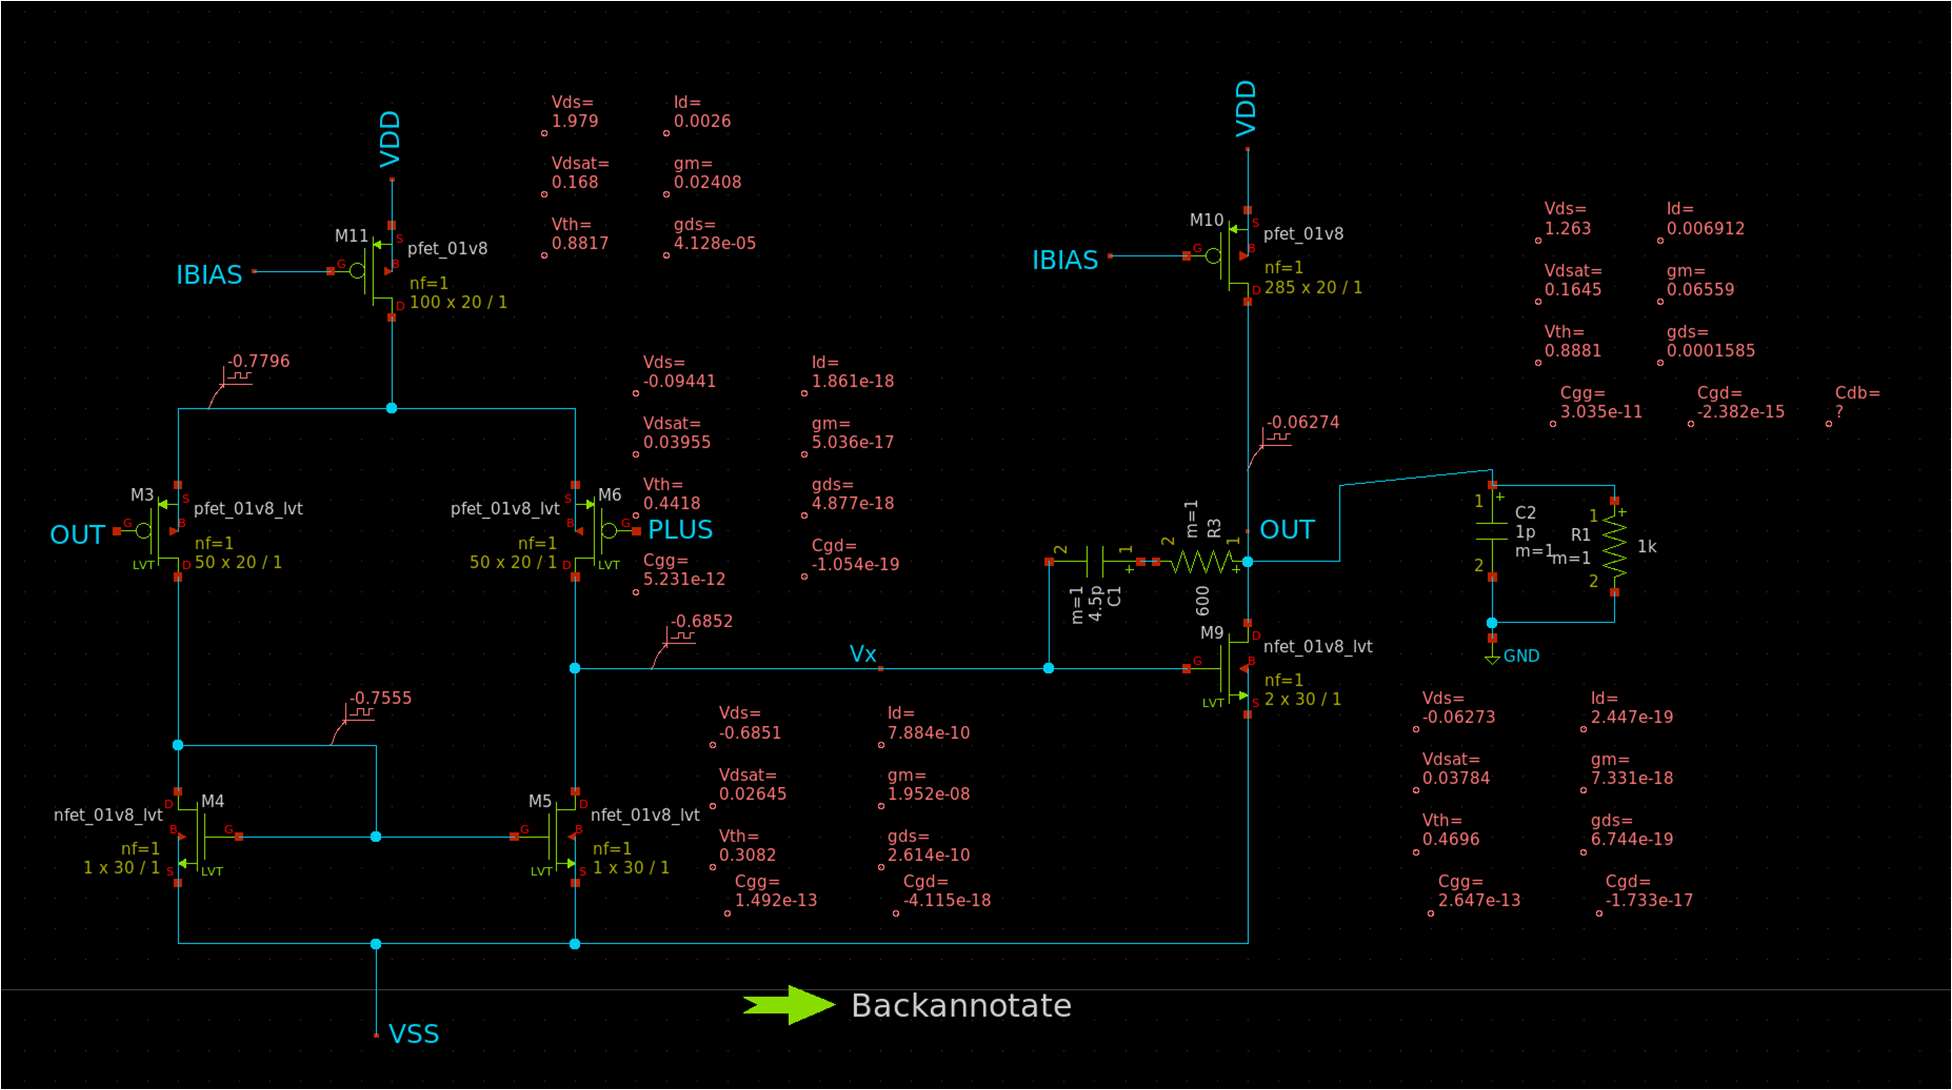Screen dimensions: 1952x1090
Task: Click M11 Vth value 0.8817
Action: [580, 243]
